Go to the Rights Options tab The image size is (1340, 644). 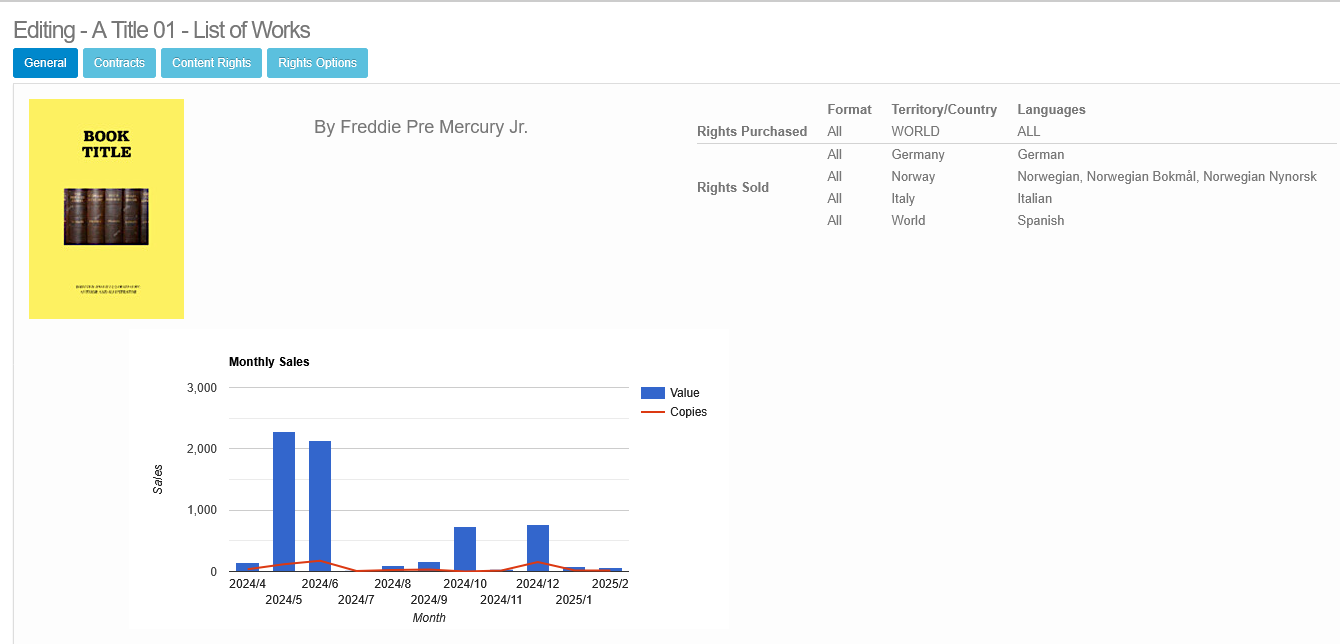(x=317, y=63)
